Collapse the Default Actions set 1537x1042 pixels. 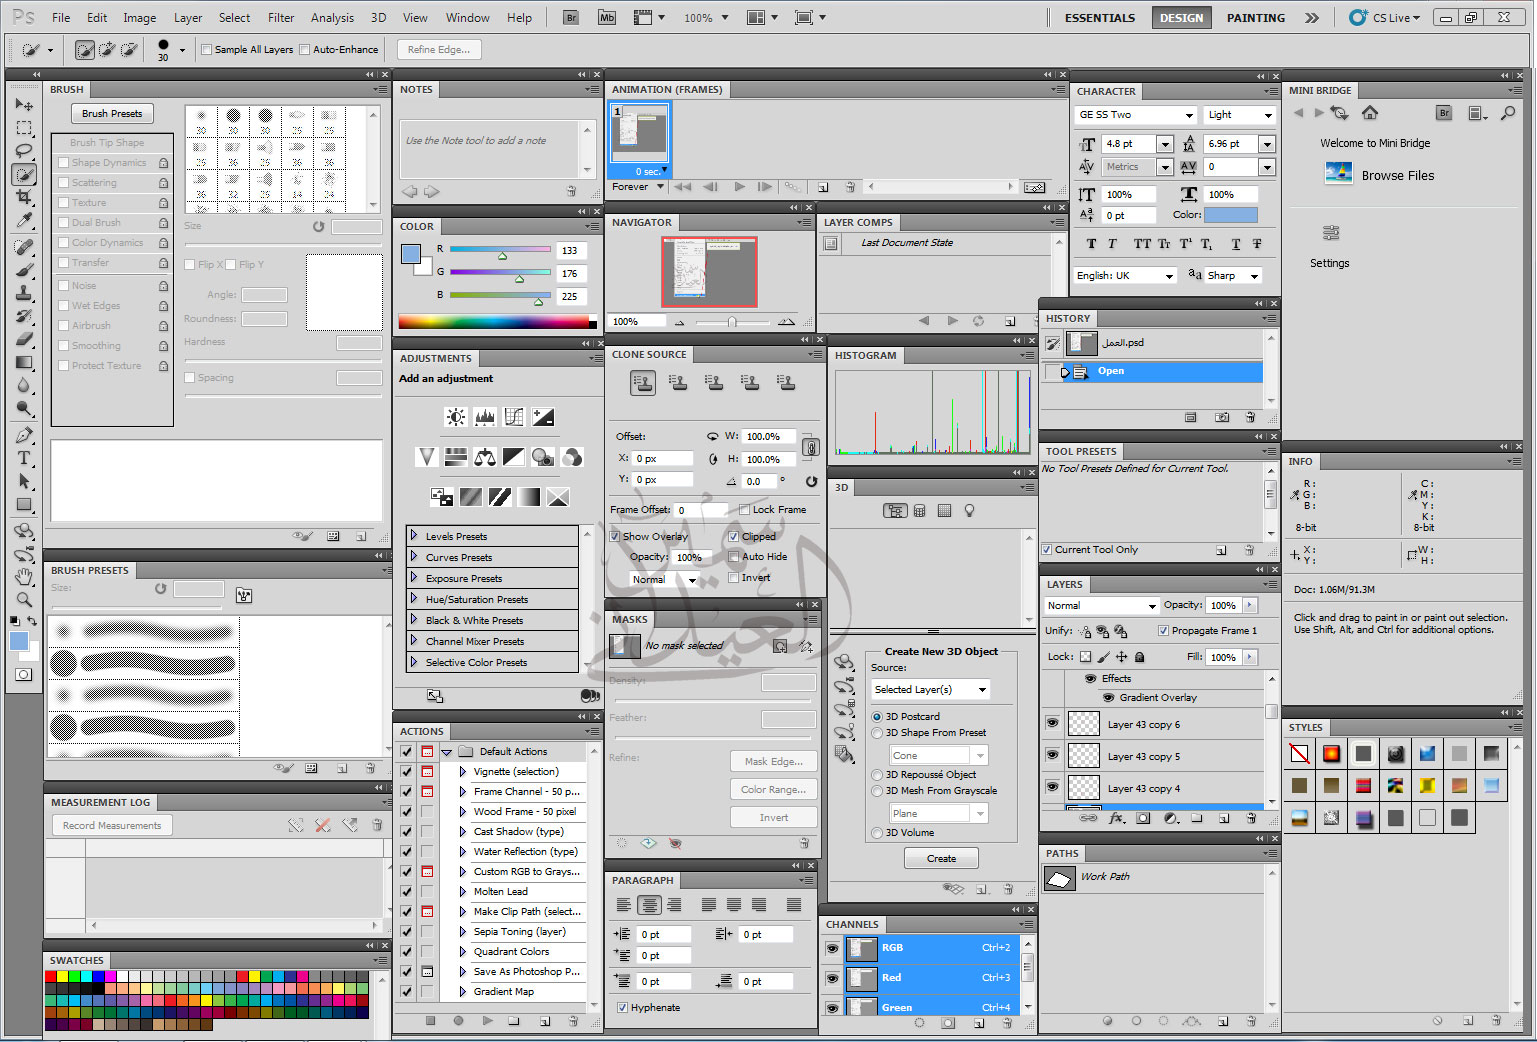(448, 752)
